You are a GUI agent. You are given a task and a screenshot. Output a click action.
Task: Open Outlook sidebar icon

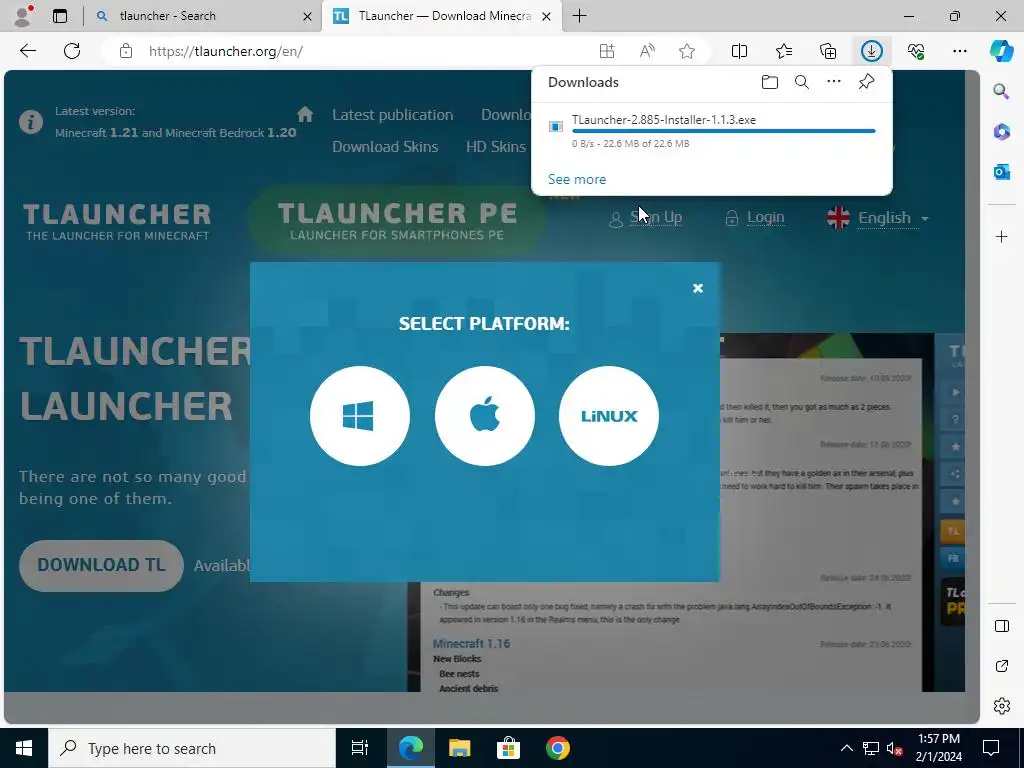[1001, 172]
